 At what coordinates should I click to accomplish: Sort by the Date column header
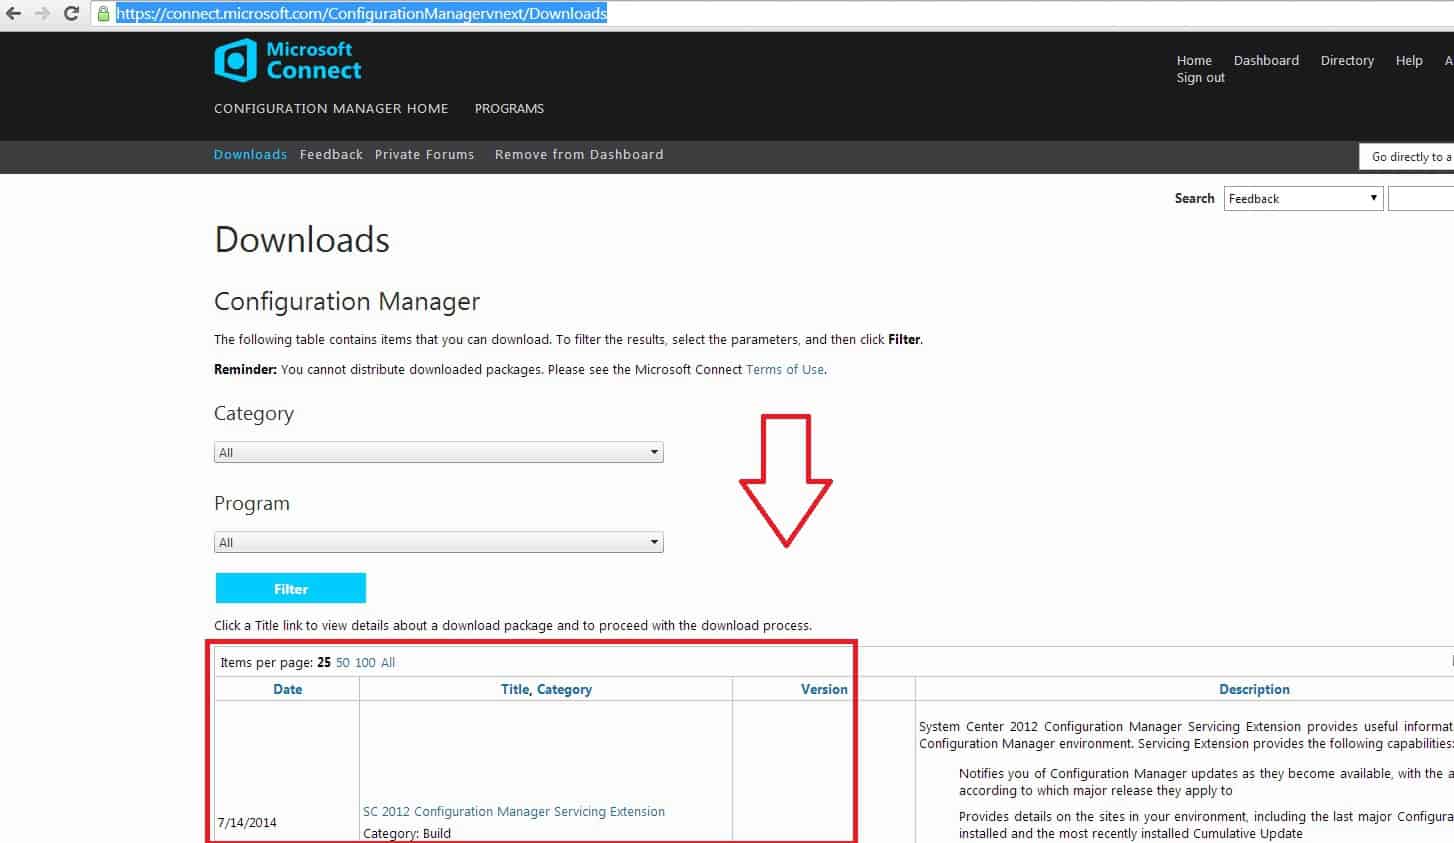point(288,689)
